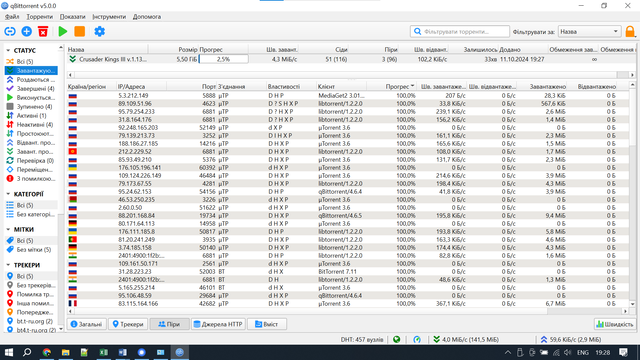Collapse the ТРЕКЕРИ section
This screenshot has width=640, height=360.
click(x=8, y=265)
